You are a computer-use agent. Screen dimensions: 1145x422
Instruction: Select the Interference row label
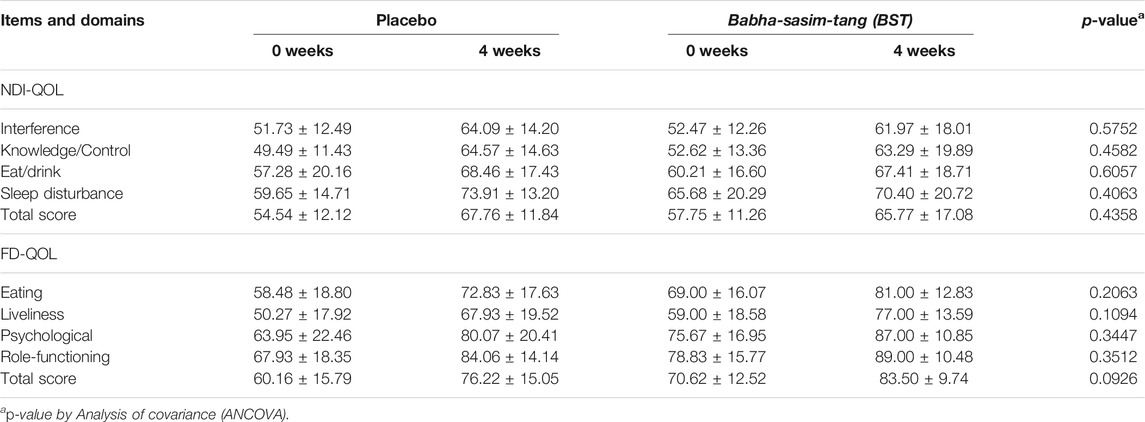pyautogui.click(x=40, y=129)
